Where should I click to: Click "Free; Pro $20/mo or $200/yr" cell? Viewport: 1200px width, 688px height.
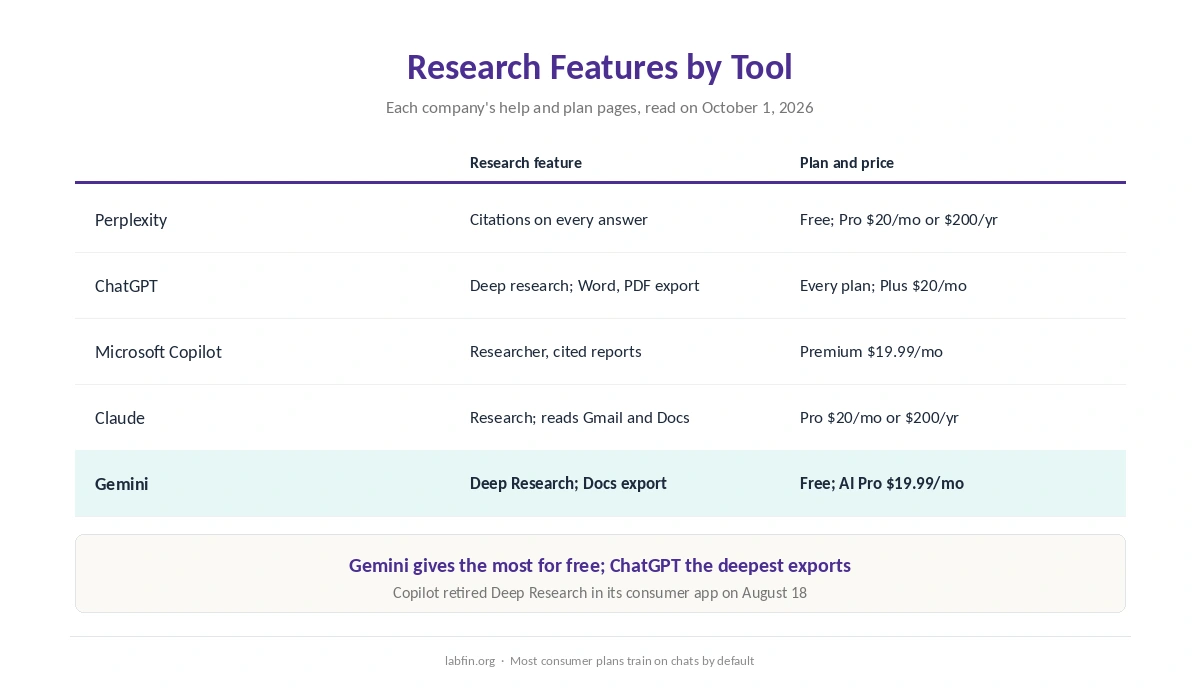[x=898, y=220]
